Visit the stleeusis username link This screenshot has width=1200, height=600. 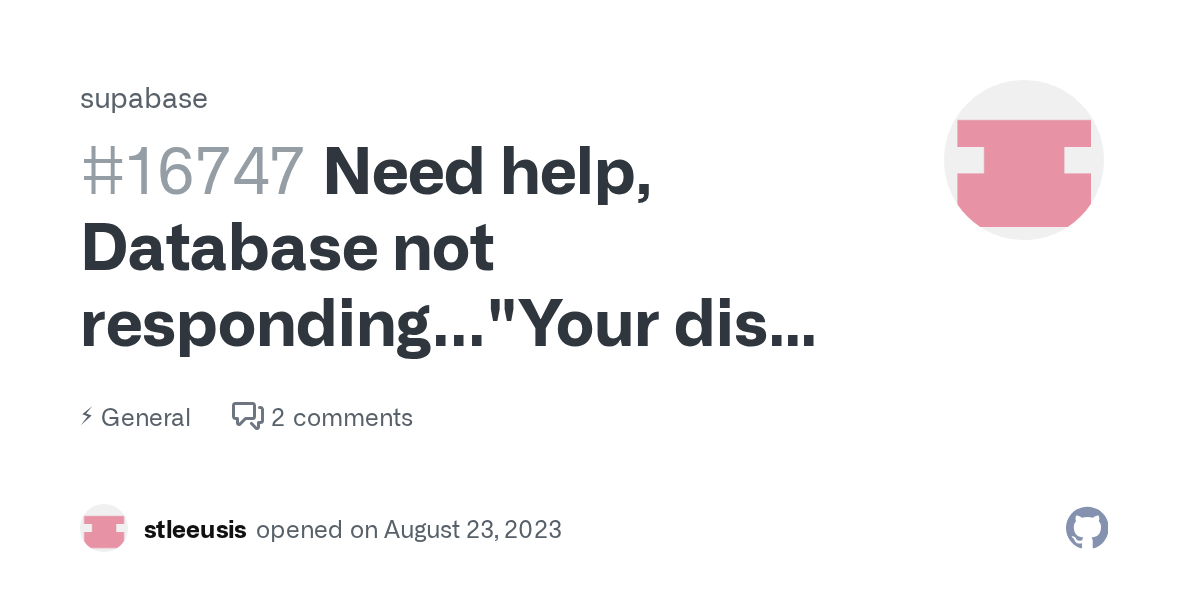click(x=195, y=529)
